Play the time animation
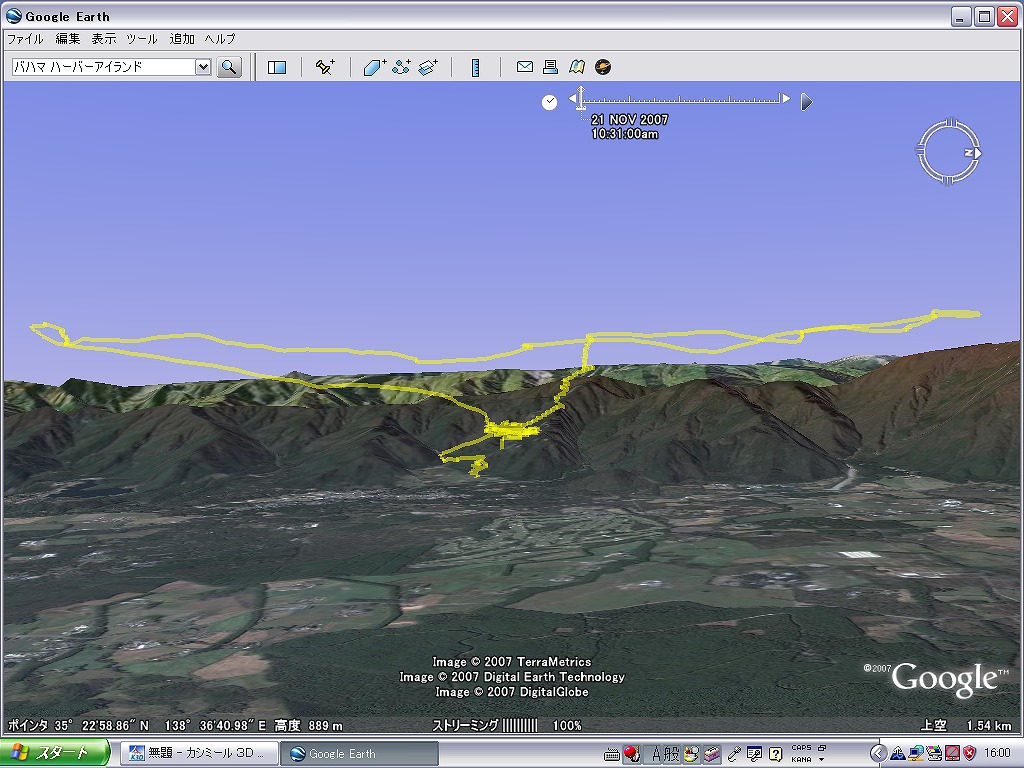This screenshot has height=768, width=1024. click(x=806, y=102)
